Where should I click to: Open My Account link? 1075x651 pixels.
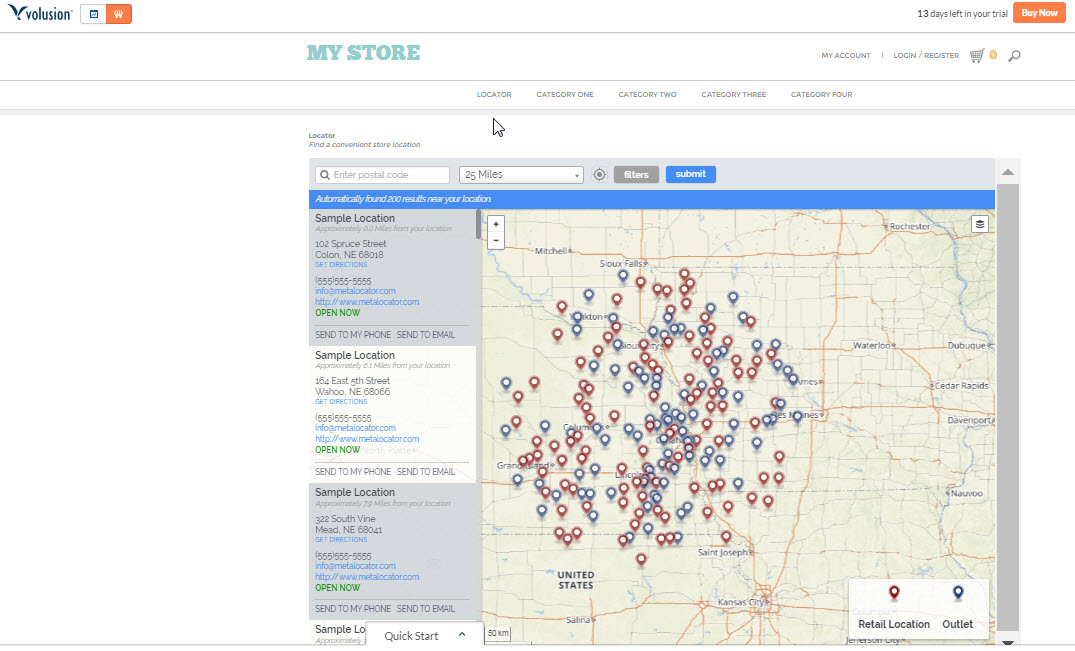tap(846, 56)
